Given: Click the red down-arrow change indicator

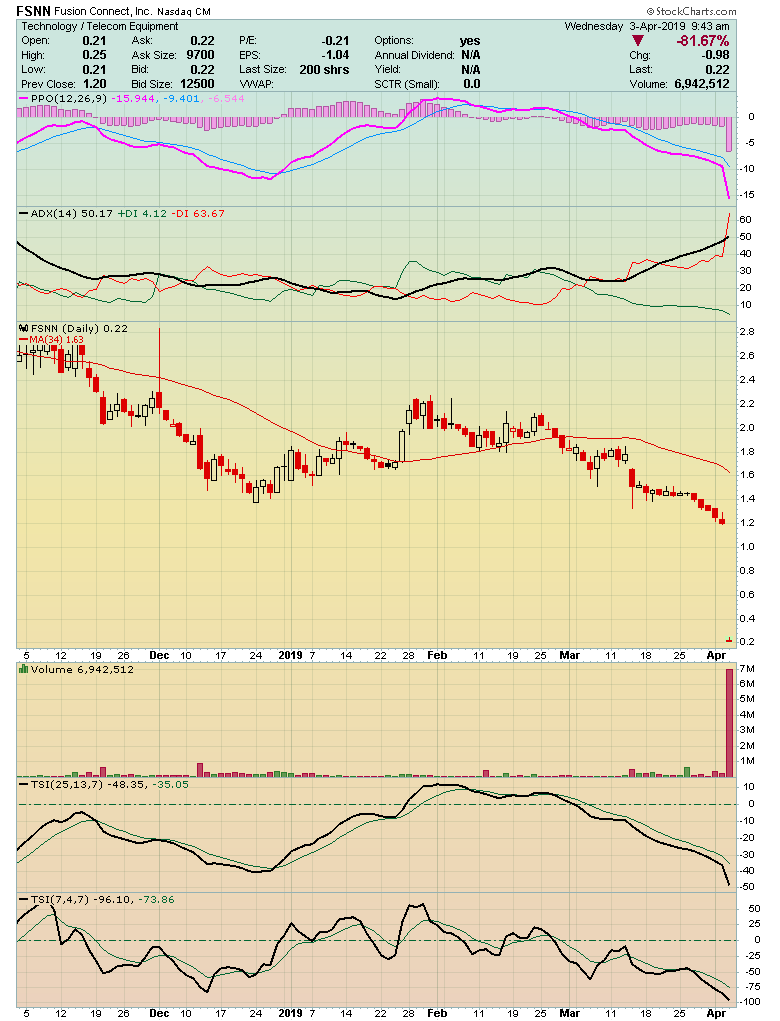Looking at the screenshot, I should click(x=637, y=41).
